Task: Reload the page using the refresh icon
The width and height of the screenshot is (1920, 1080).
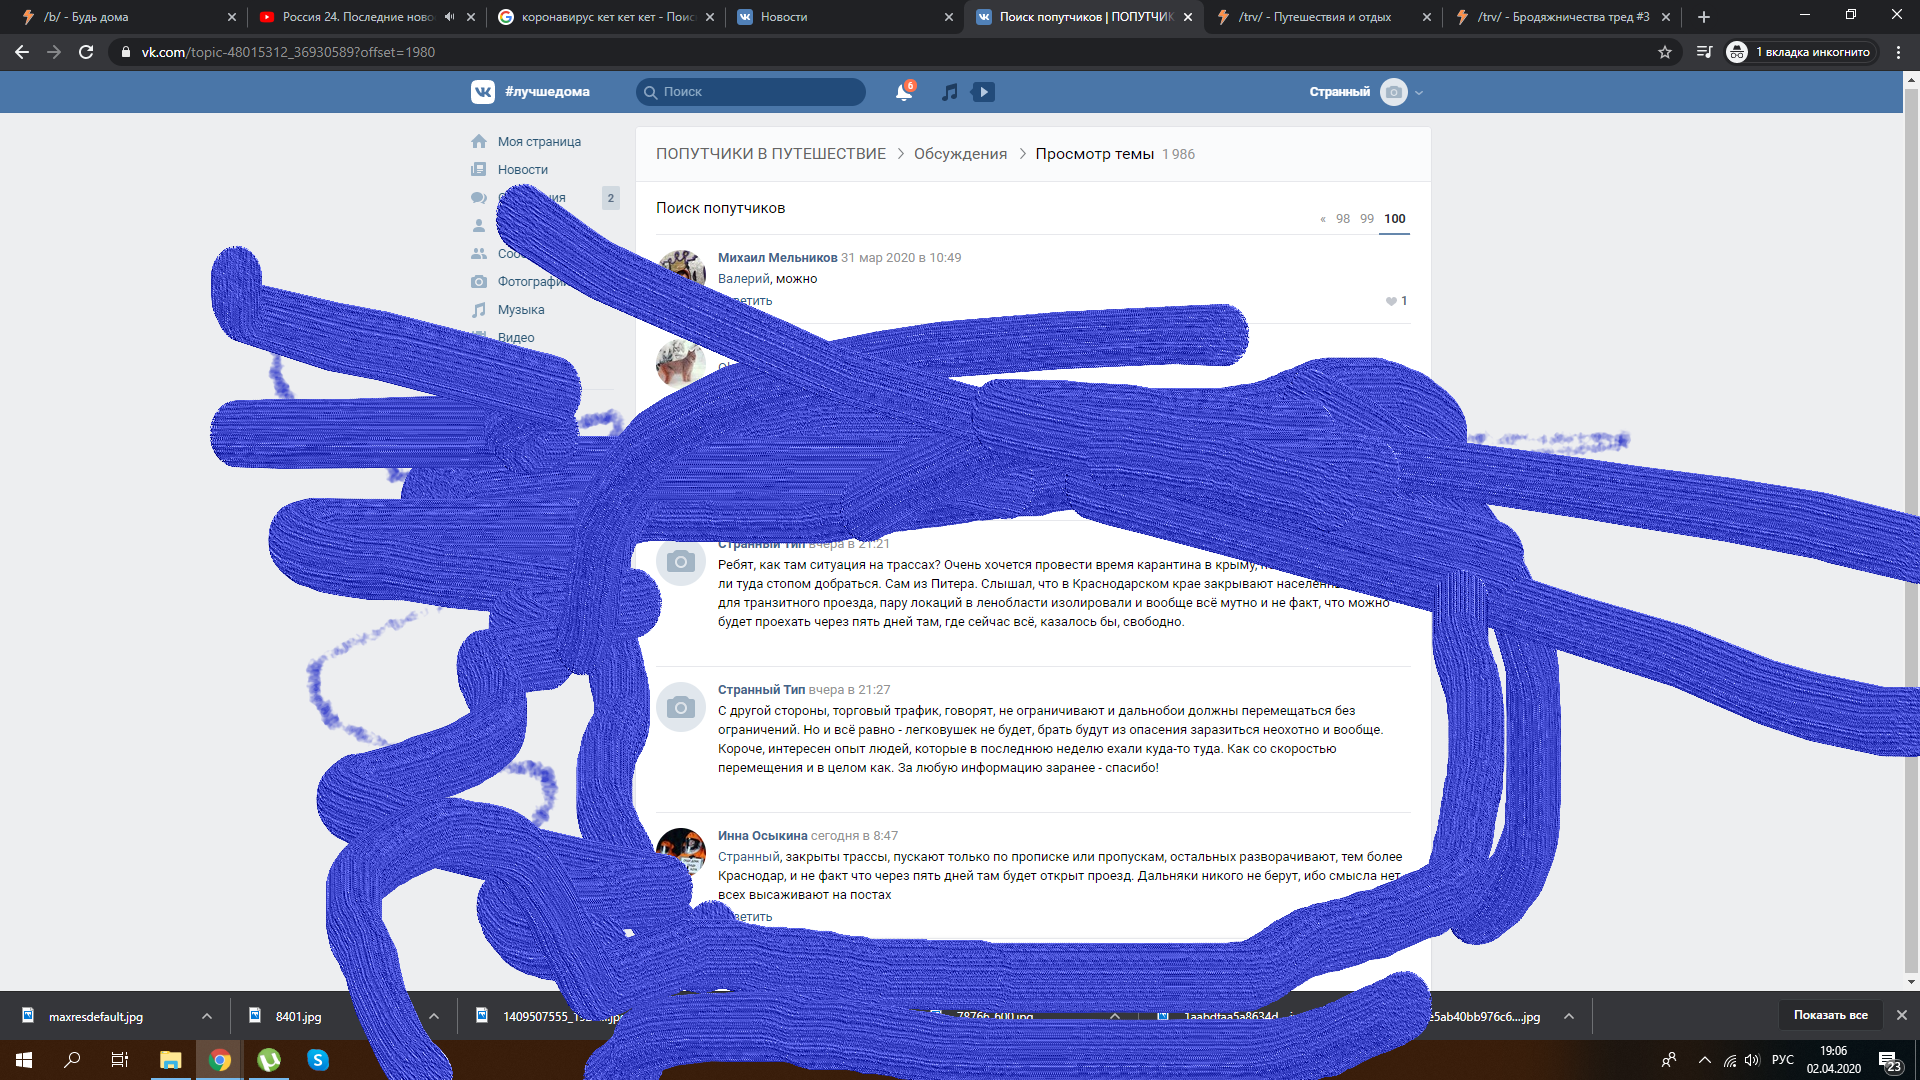Action: (86, 52)
